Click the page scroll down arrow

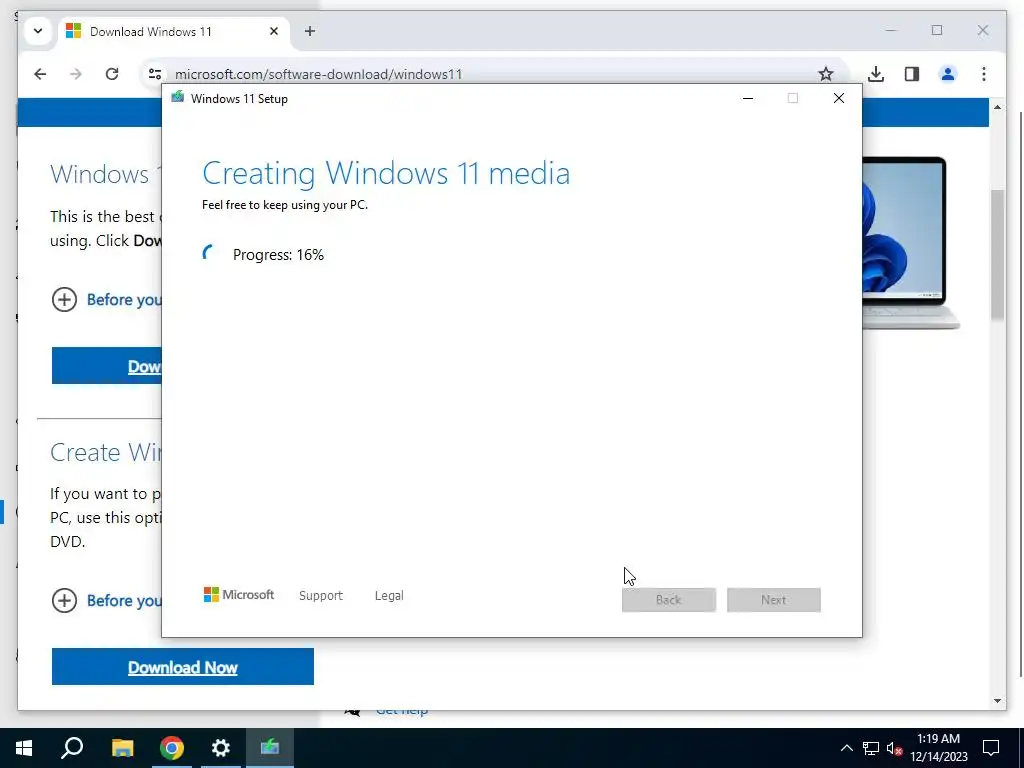point(997,701)
